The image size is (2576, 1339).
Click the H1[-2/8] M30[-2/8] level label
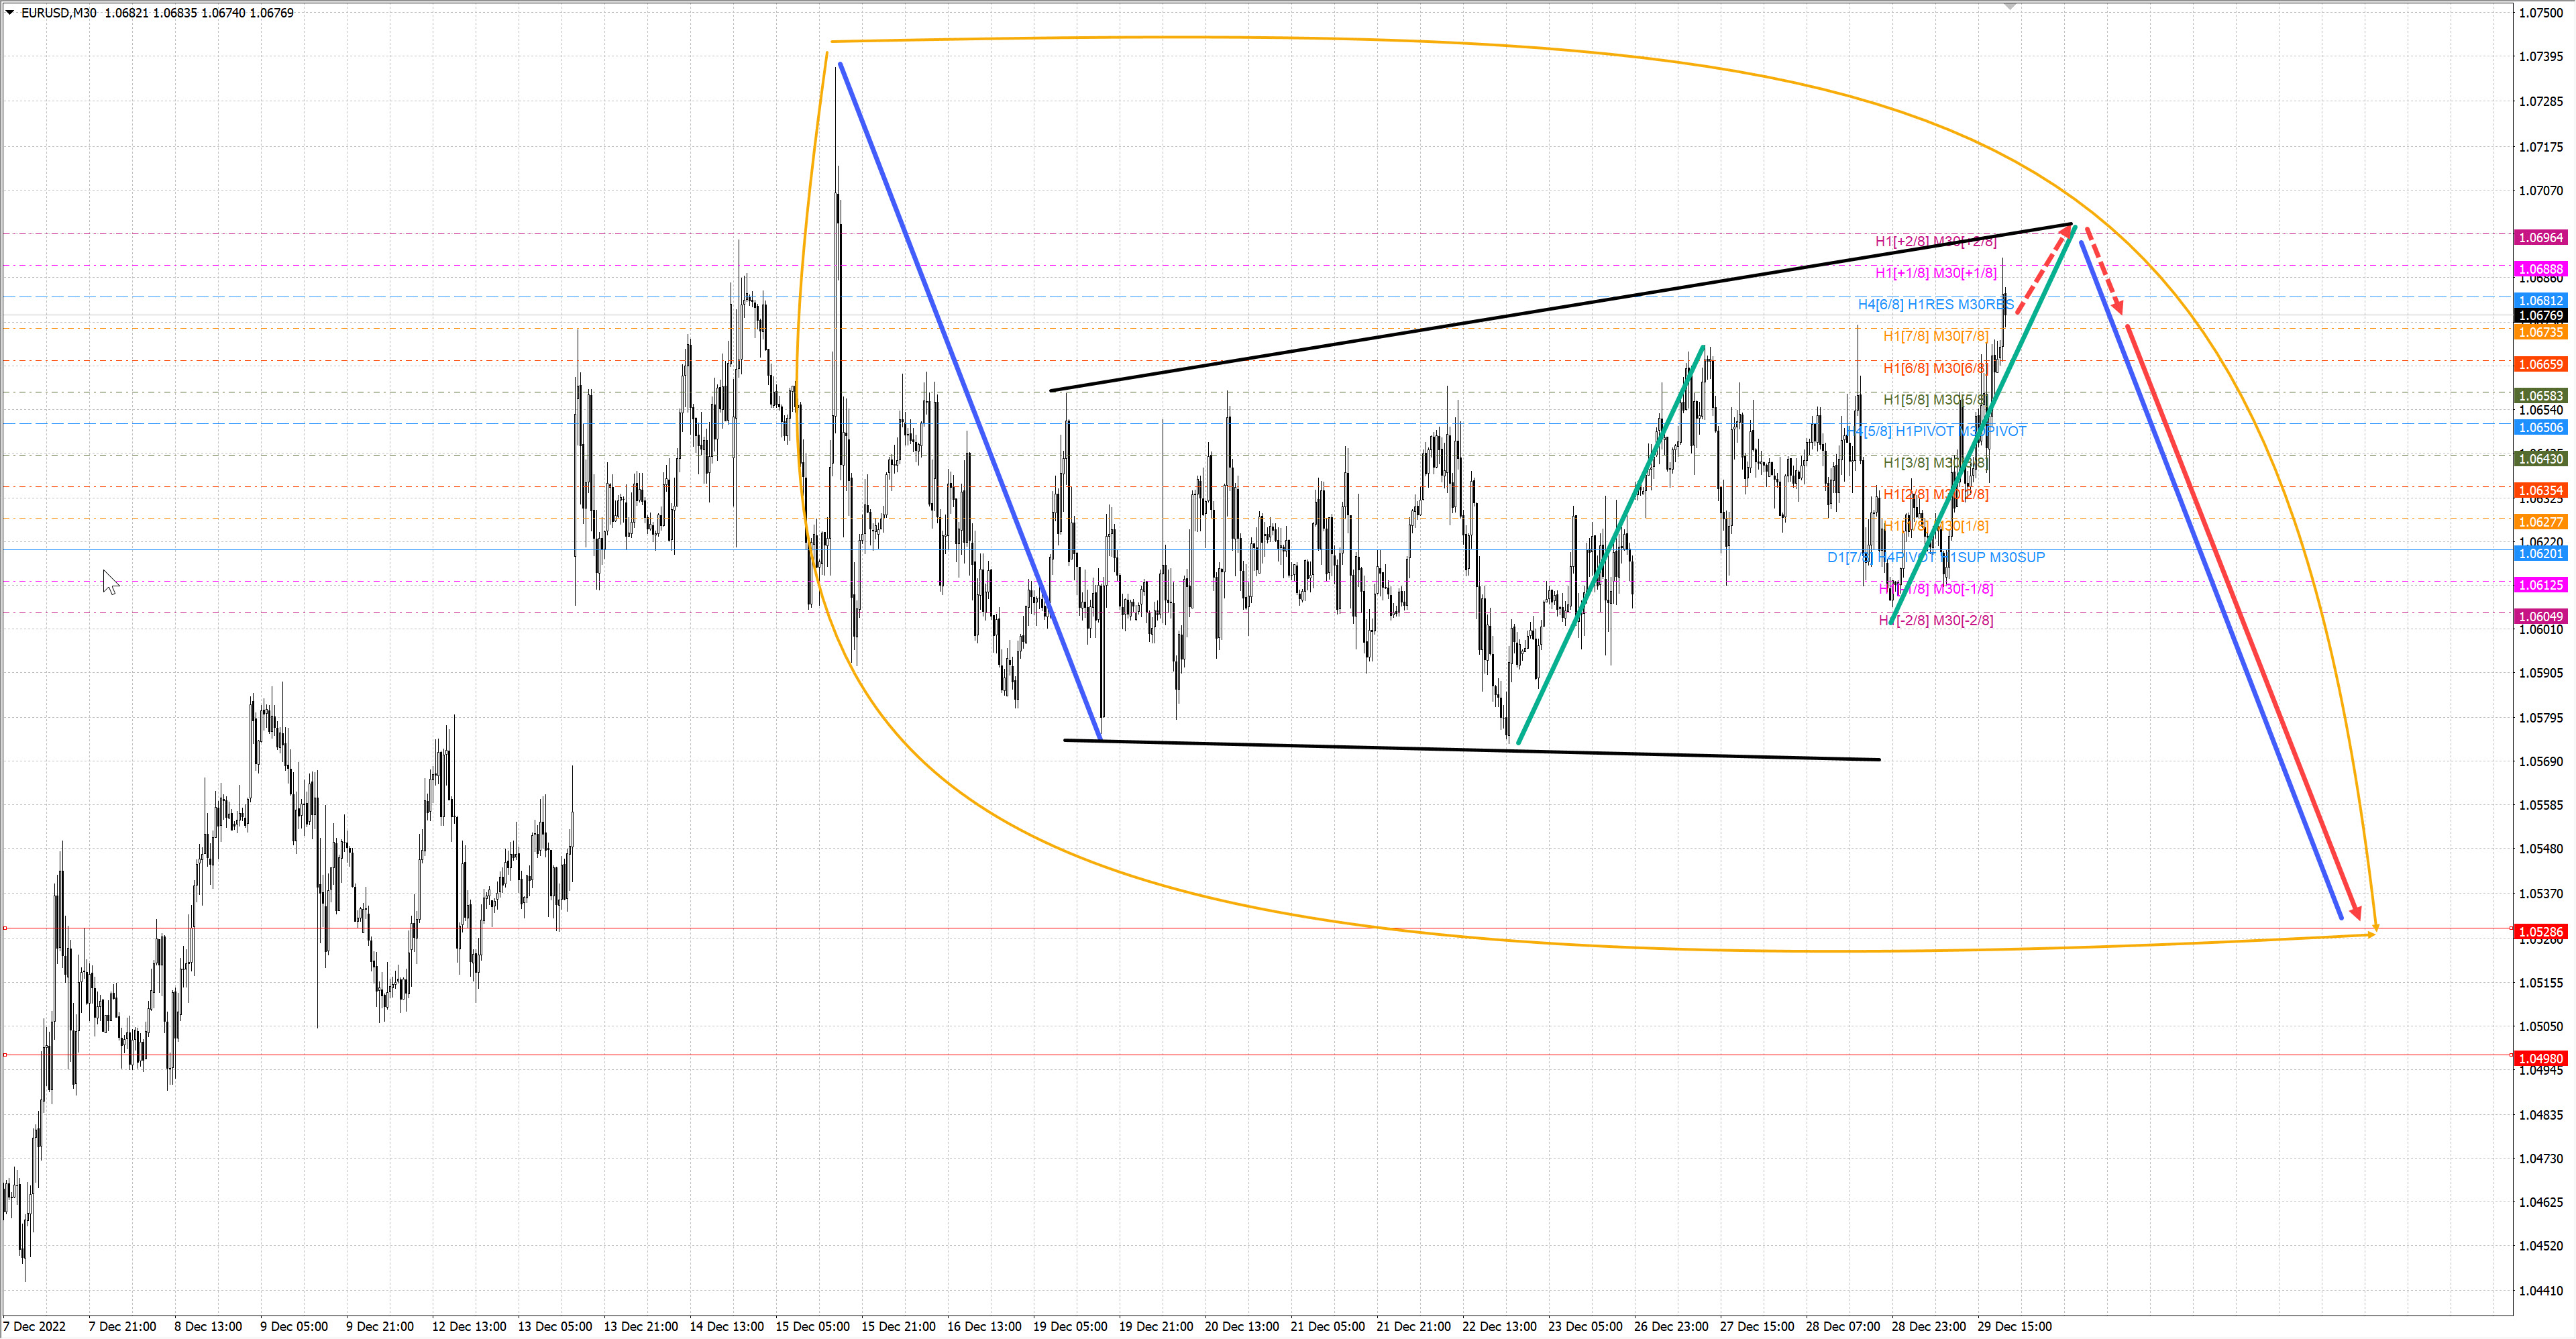[x=1935, y=620]
